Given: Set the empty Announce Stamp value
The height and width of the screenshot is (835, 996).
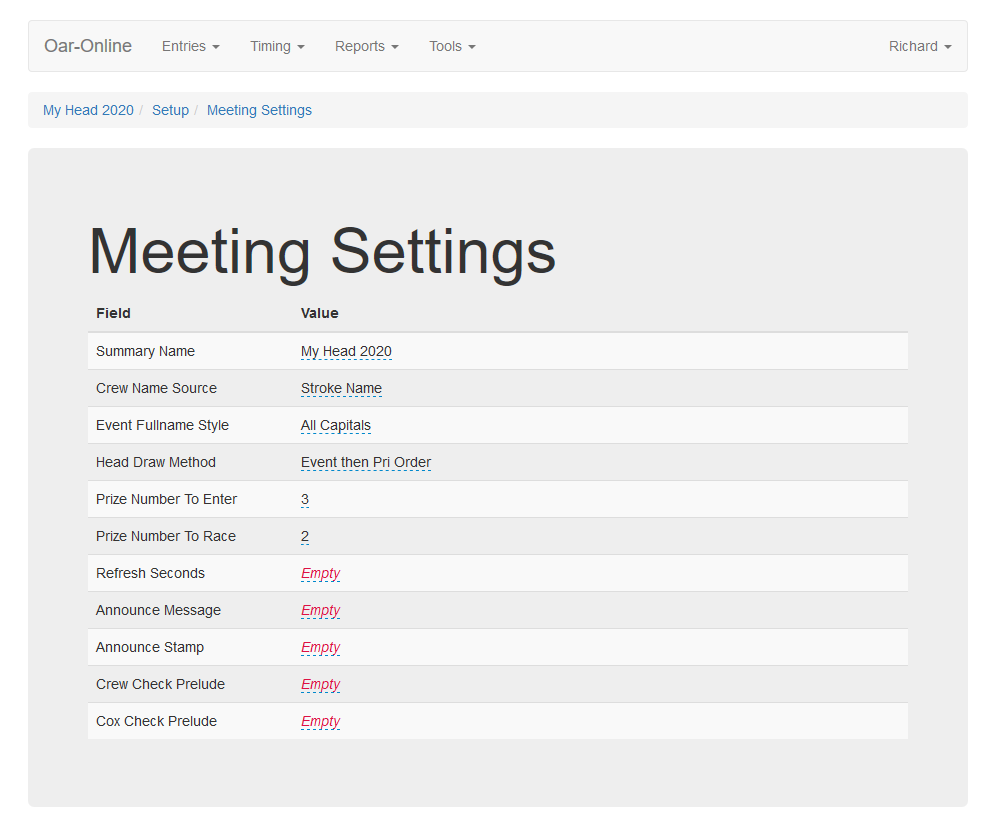Looking at the screenshot, I should click(320, 647).
